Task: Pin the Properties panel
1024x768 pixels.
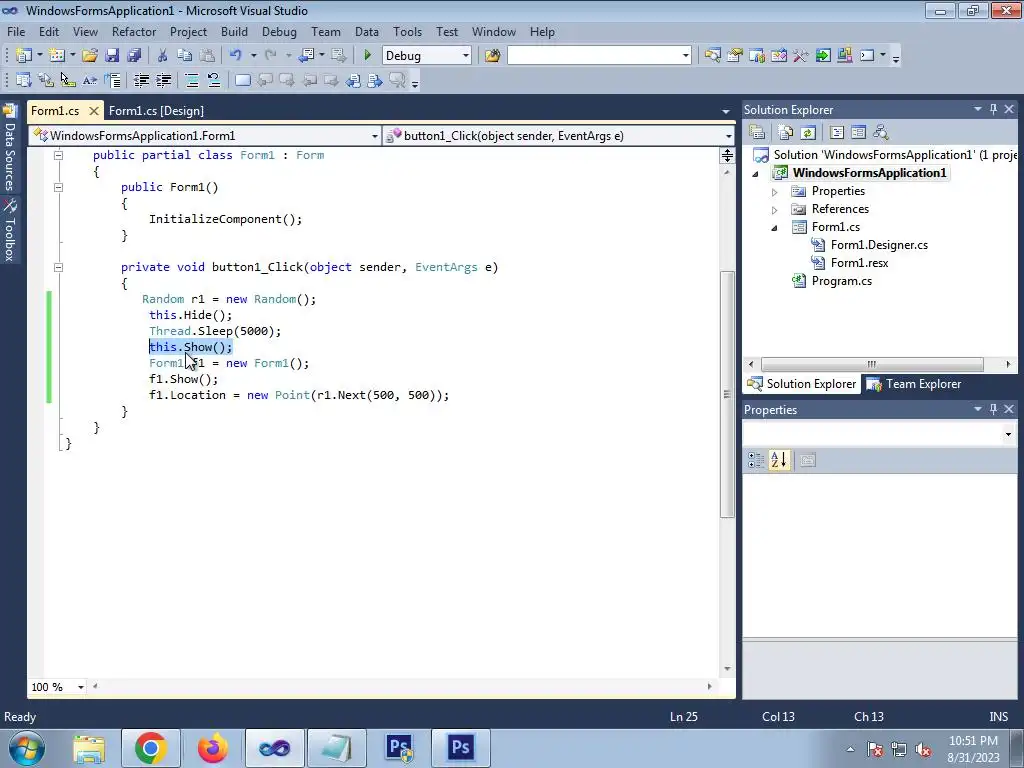Action: pos(993,409)
